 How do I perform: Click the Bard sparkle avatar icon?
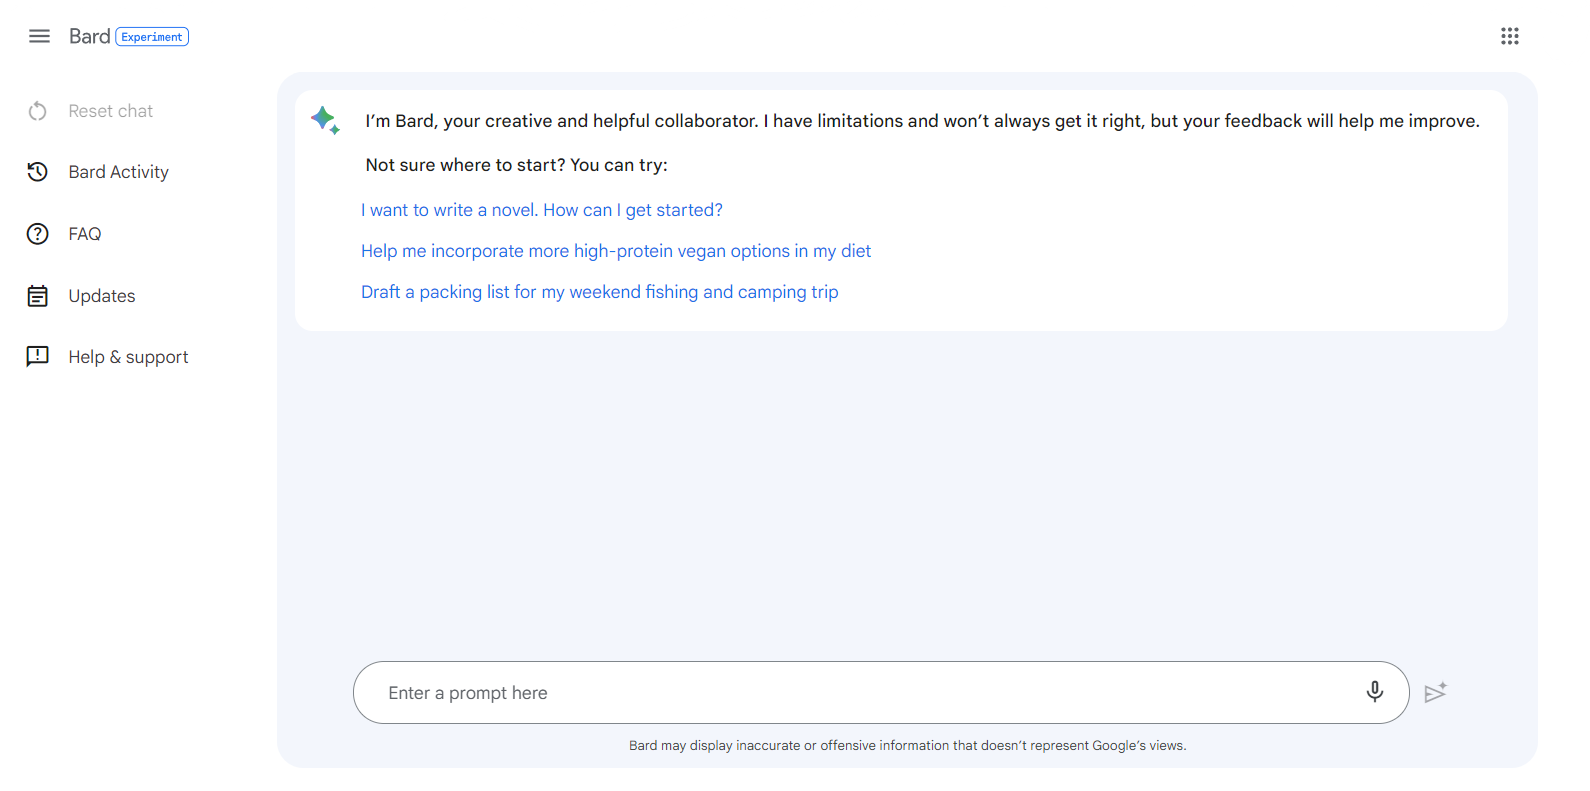pos(325,120)
